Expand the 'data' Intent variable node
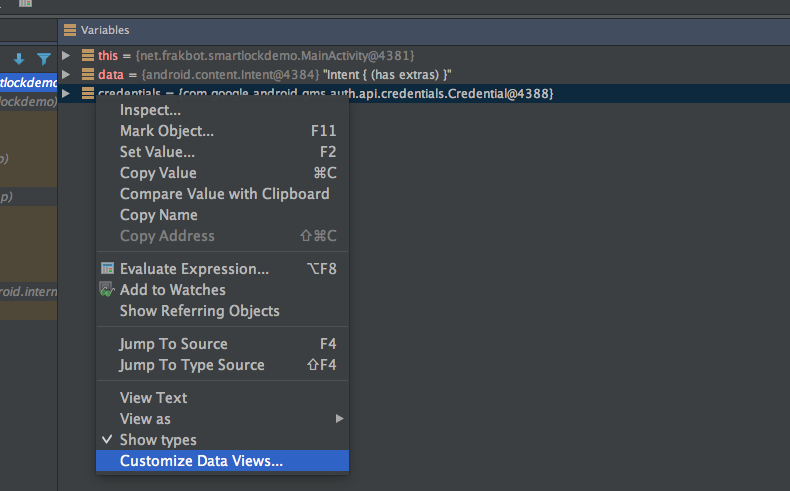The height and width of the screenshot is (491, 790). tap(66, 75)
